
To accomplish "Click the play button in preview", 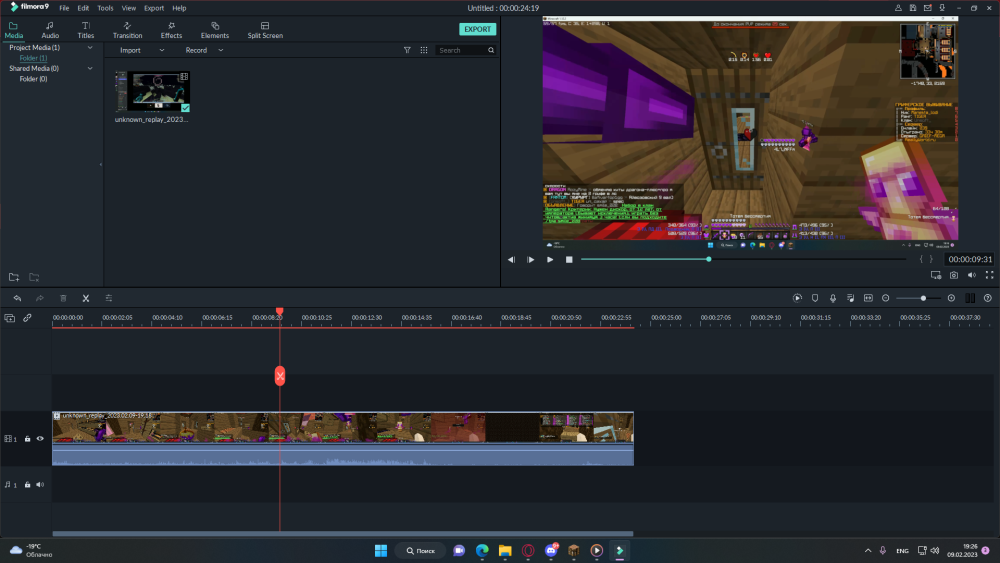I will tap(550, 260).
